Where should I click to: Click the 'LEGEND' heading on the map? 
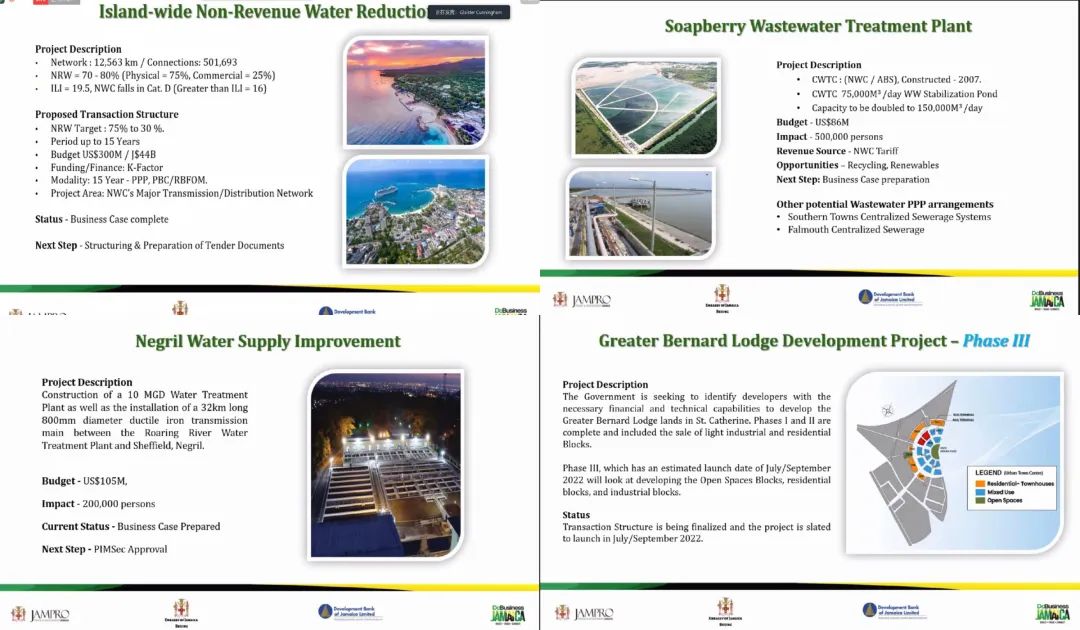(988, 472)
